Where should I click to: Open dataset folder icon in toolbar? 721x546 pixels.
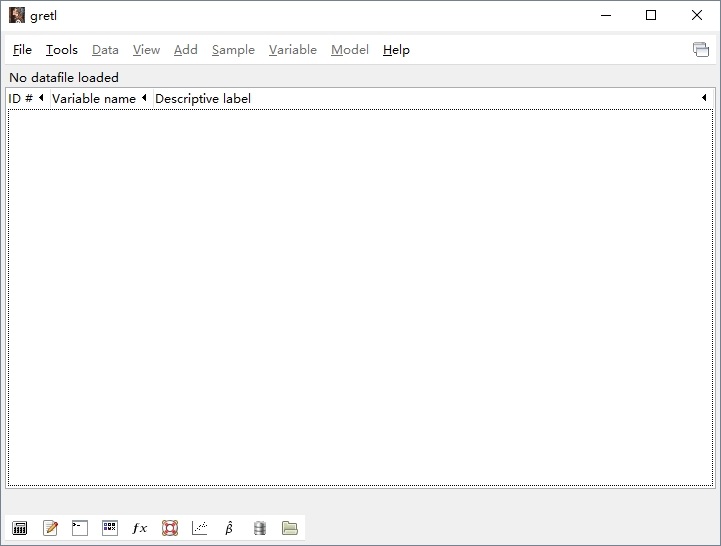[x=290, y=528]
